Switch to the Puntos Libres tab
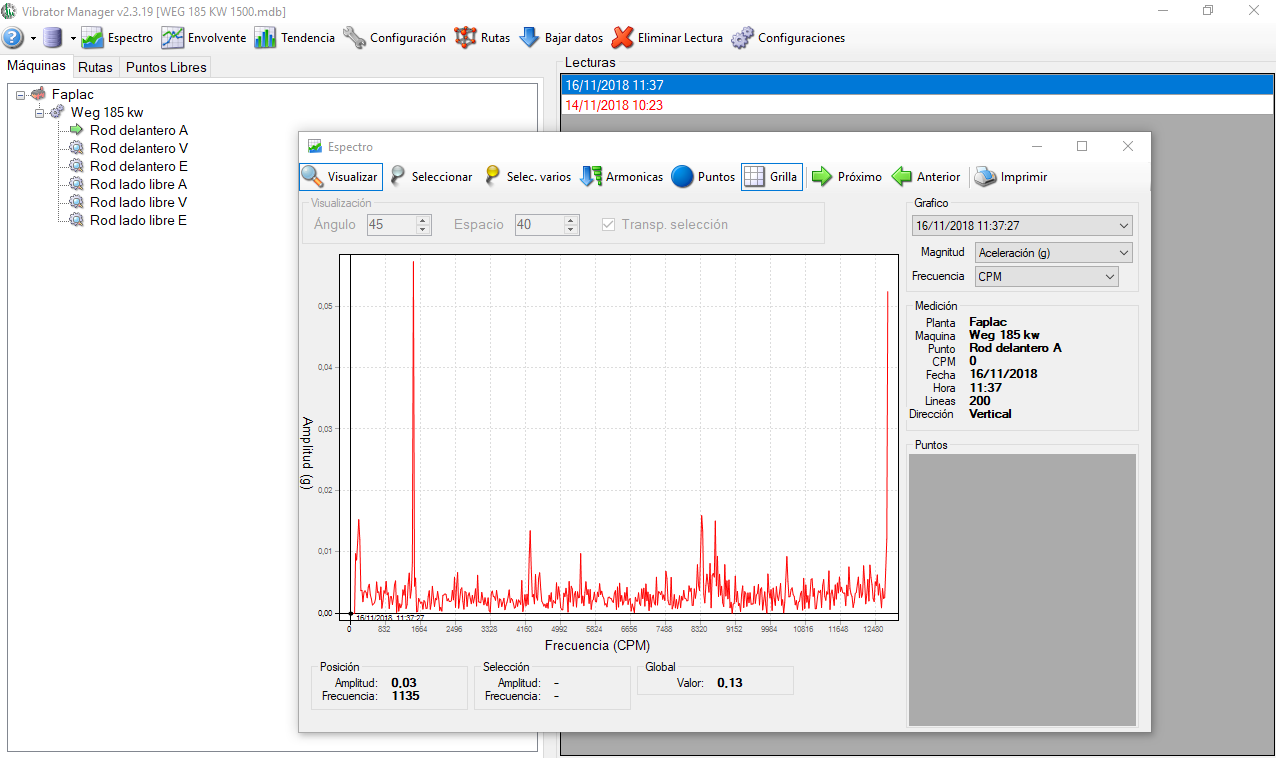1276x758 pixels. (166, 68)
